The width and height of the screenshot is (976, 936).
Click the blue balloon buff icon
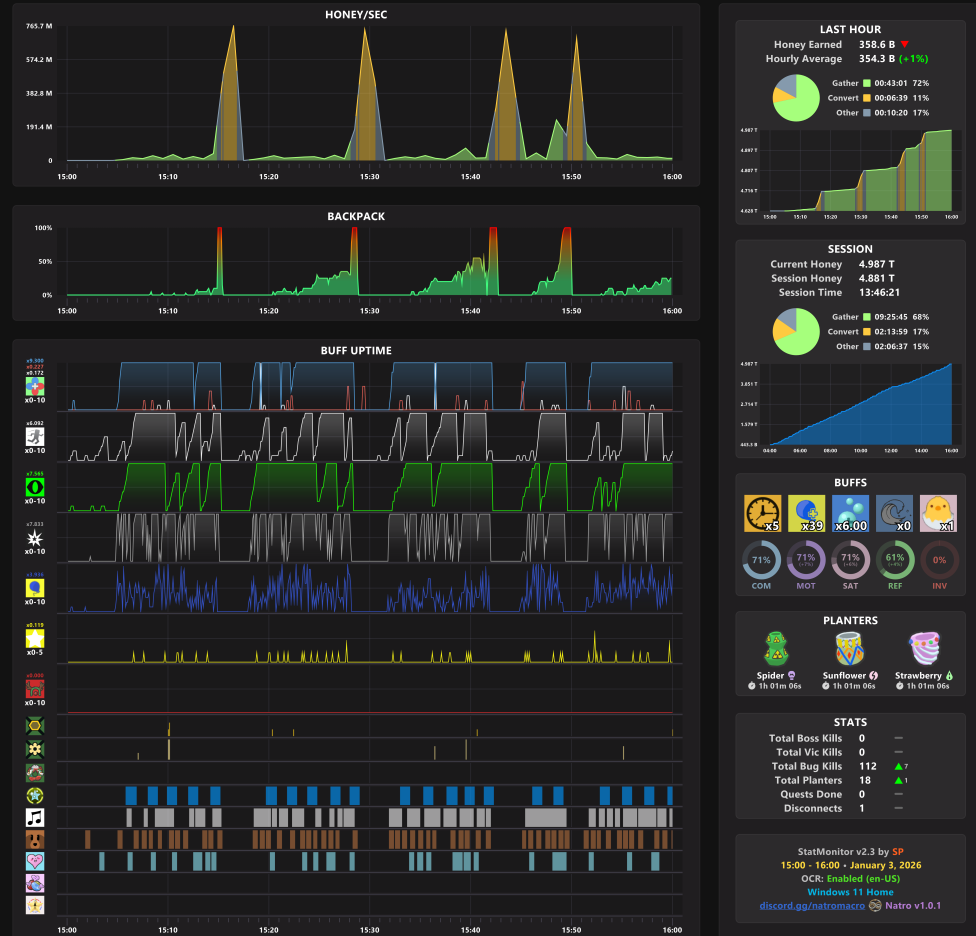pyautogui.click(x=35, y=587)
